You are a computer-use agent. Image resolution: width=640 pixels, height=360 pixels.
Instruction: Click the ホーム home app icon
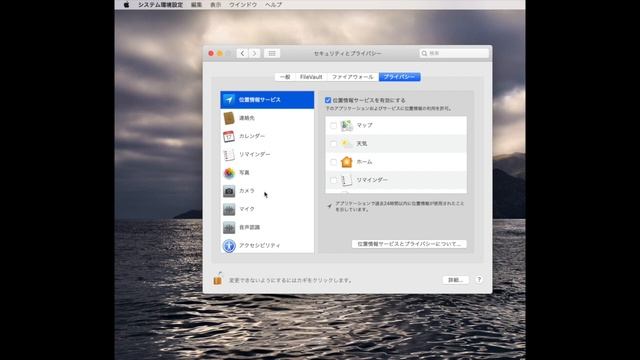tap(347, 162)
